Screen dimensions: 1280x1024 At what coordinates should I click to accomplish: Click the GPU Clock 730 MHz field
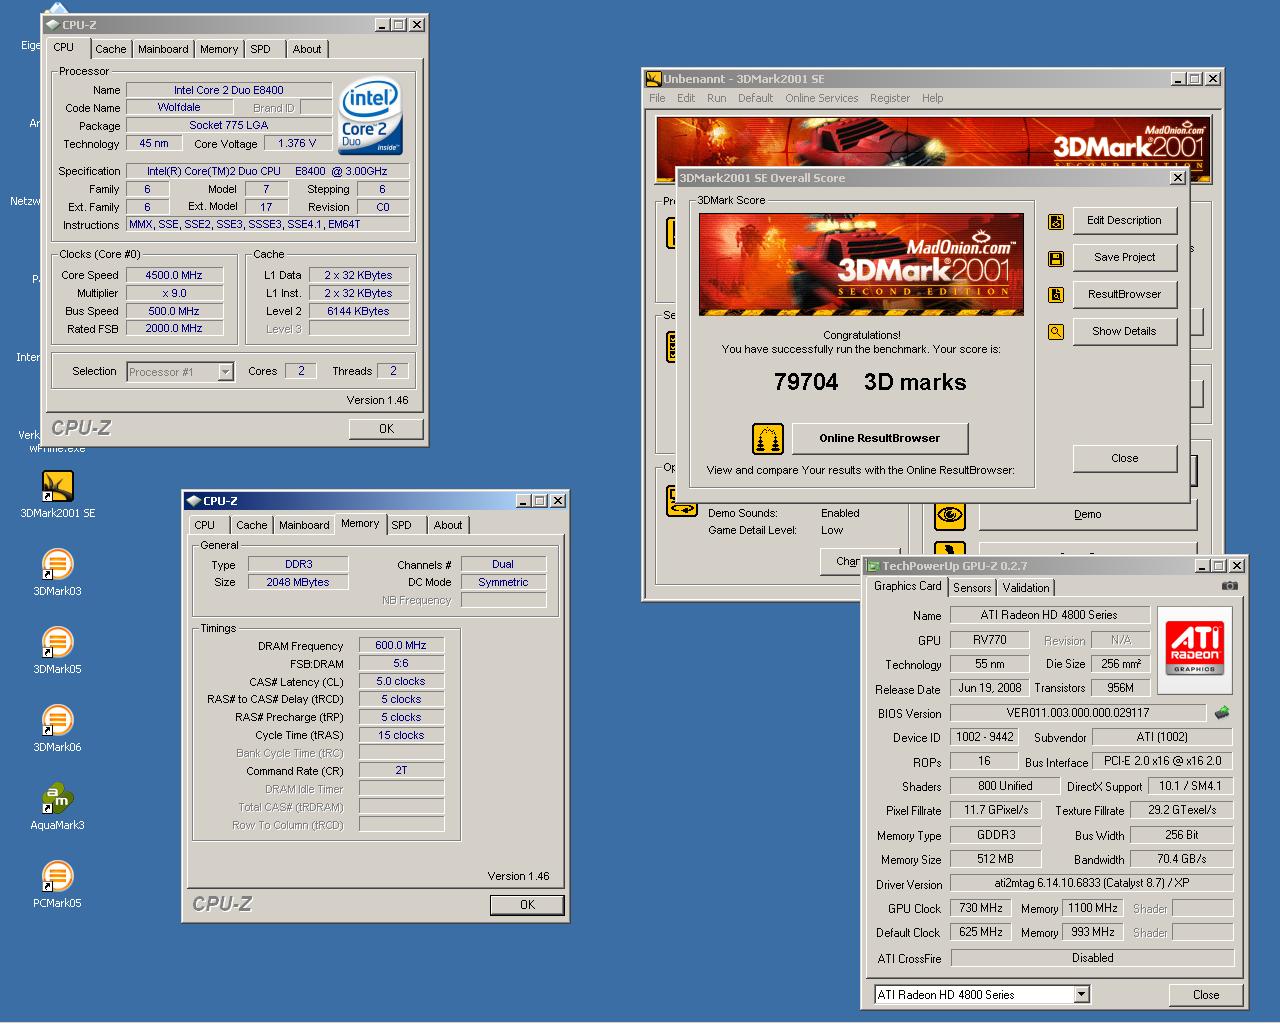(x=980, y=909)
